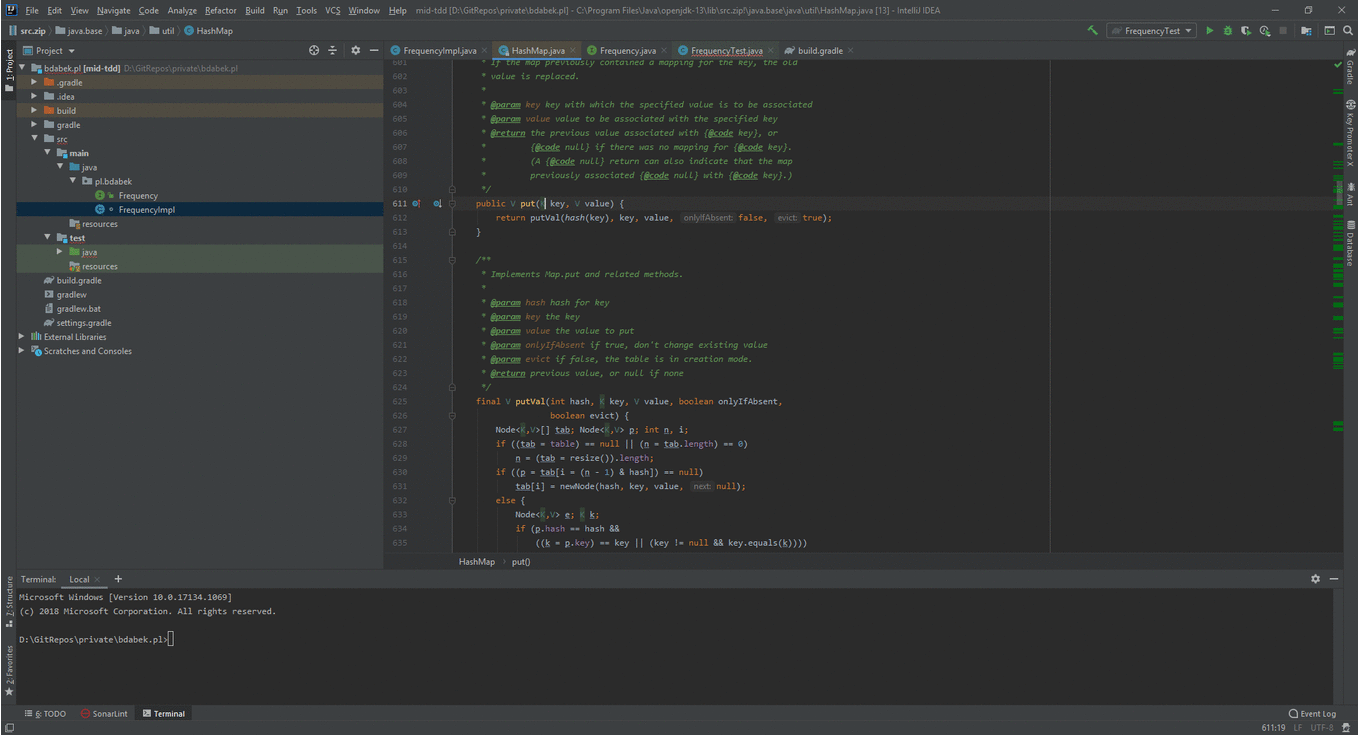This screenshot has width=1358, height=735.
Task: Open the VCS menu
Action: tap(333, 10)
